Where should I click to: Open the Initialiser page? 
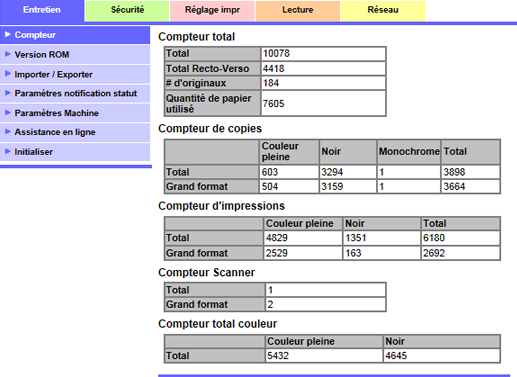tap(75, 152)
